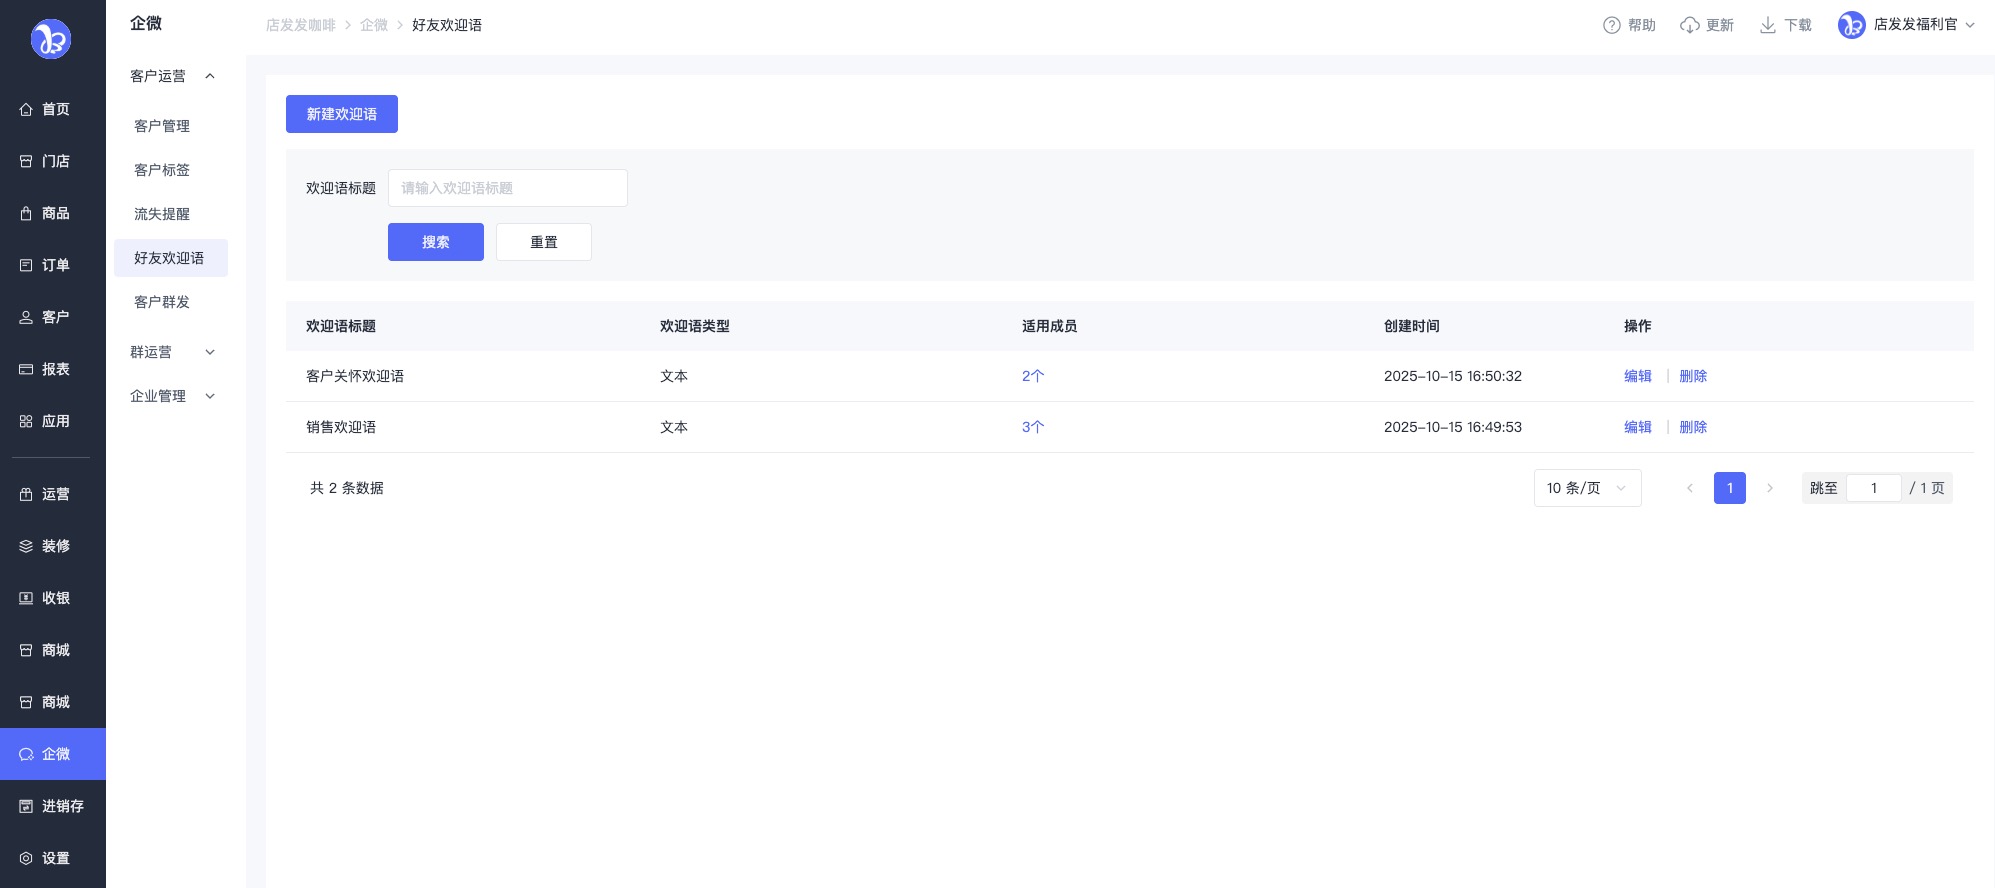Screen dimensions: 1995x888
Task: Expand the 企业管理 menu section
Action: 210,396
